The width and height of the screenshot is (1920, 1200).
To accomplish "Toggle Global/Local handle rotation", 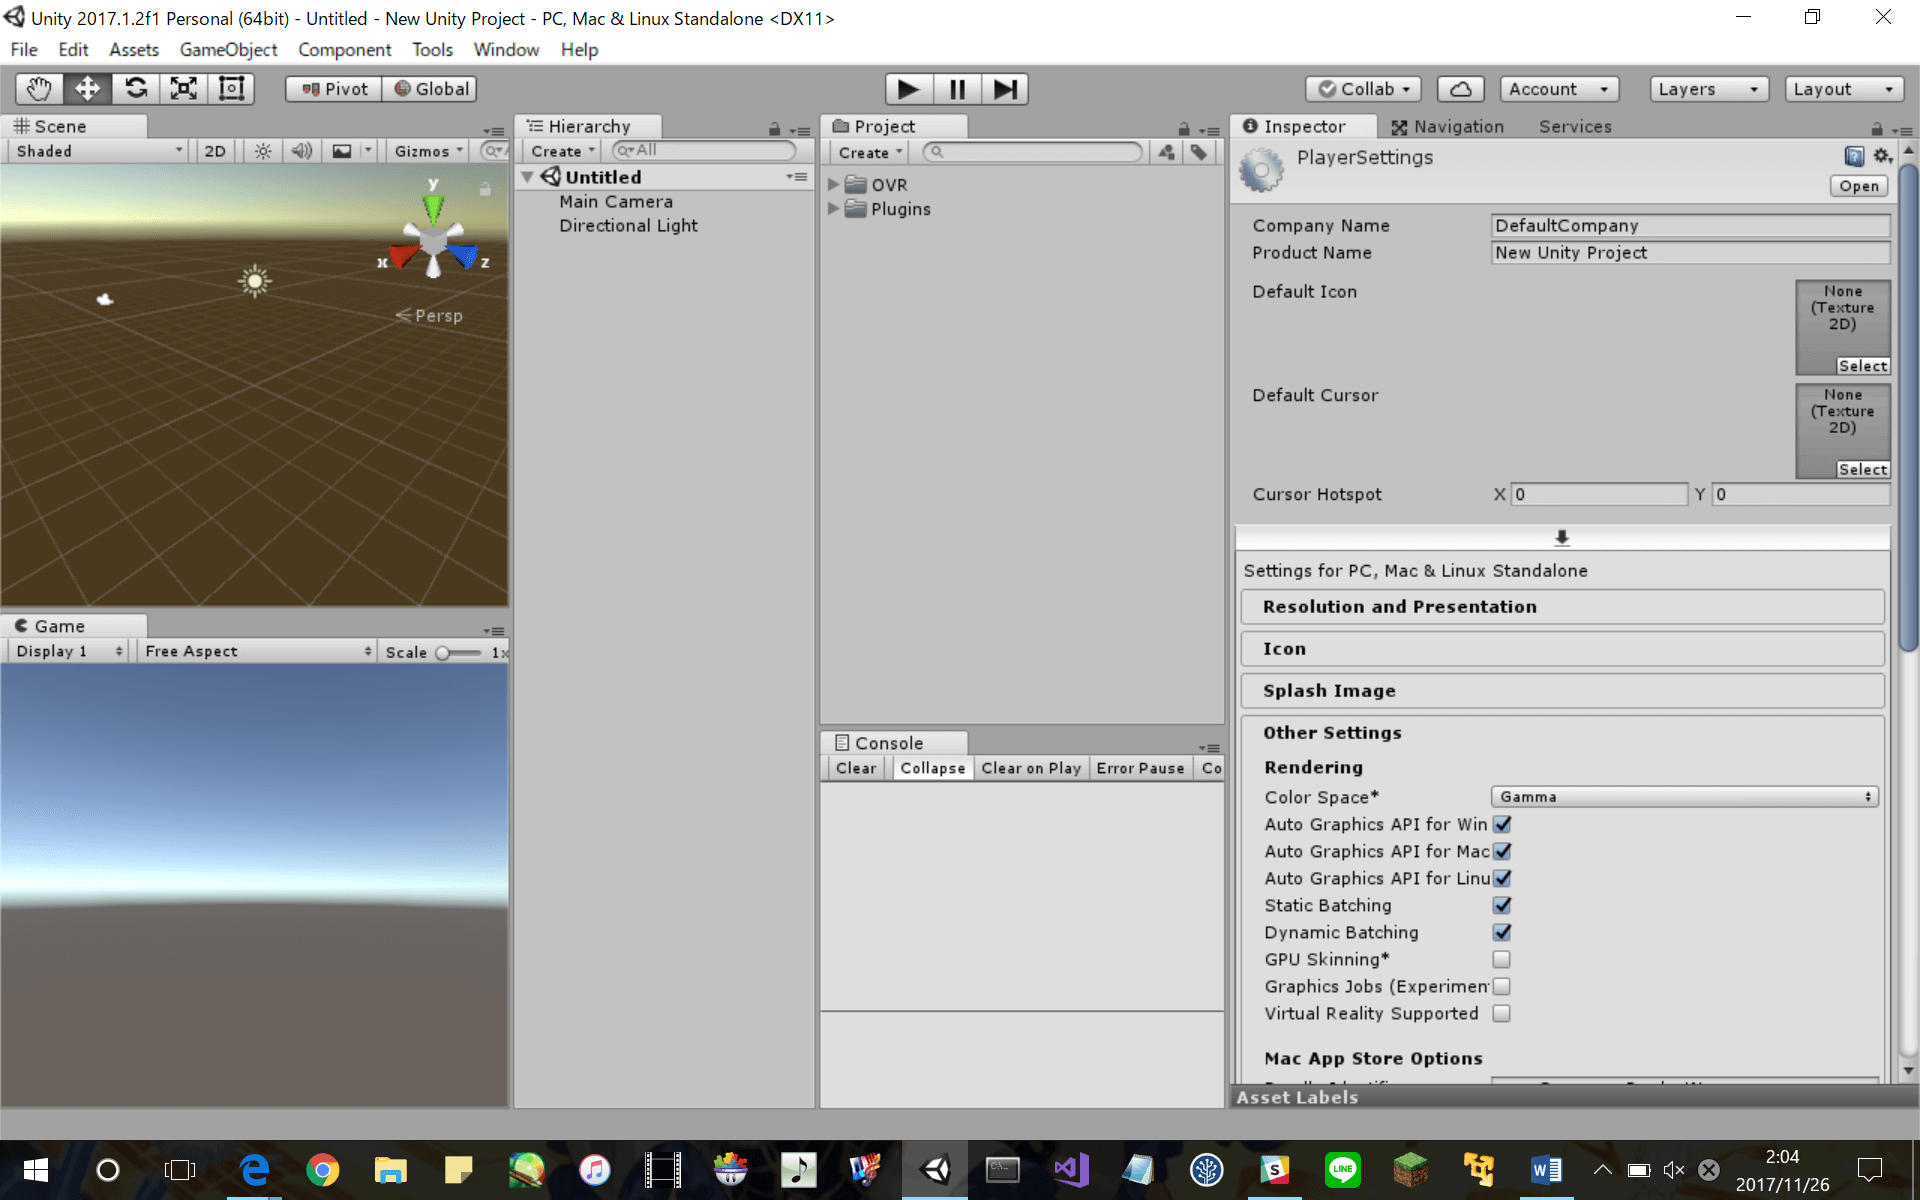I will [x=430, y=89].
